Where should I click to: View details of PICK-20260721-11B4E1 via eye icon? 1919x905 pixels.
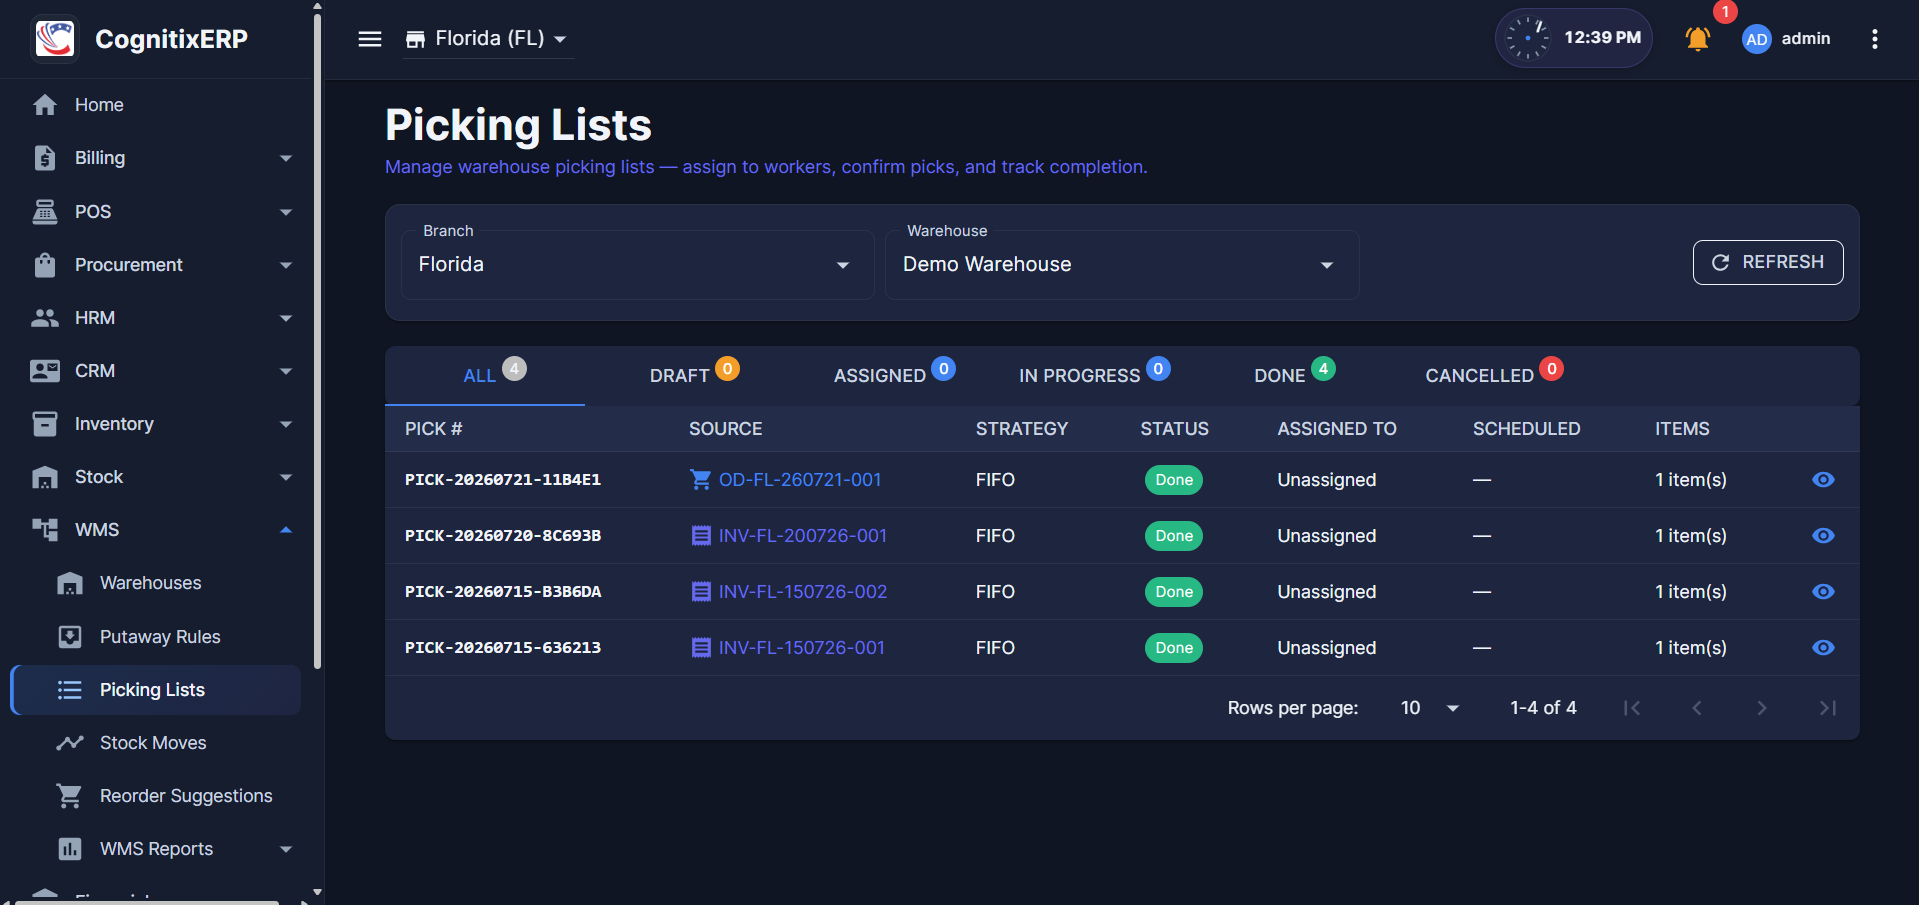coord(1823,480)
